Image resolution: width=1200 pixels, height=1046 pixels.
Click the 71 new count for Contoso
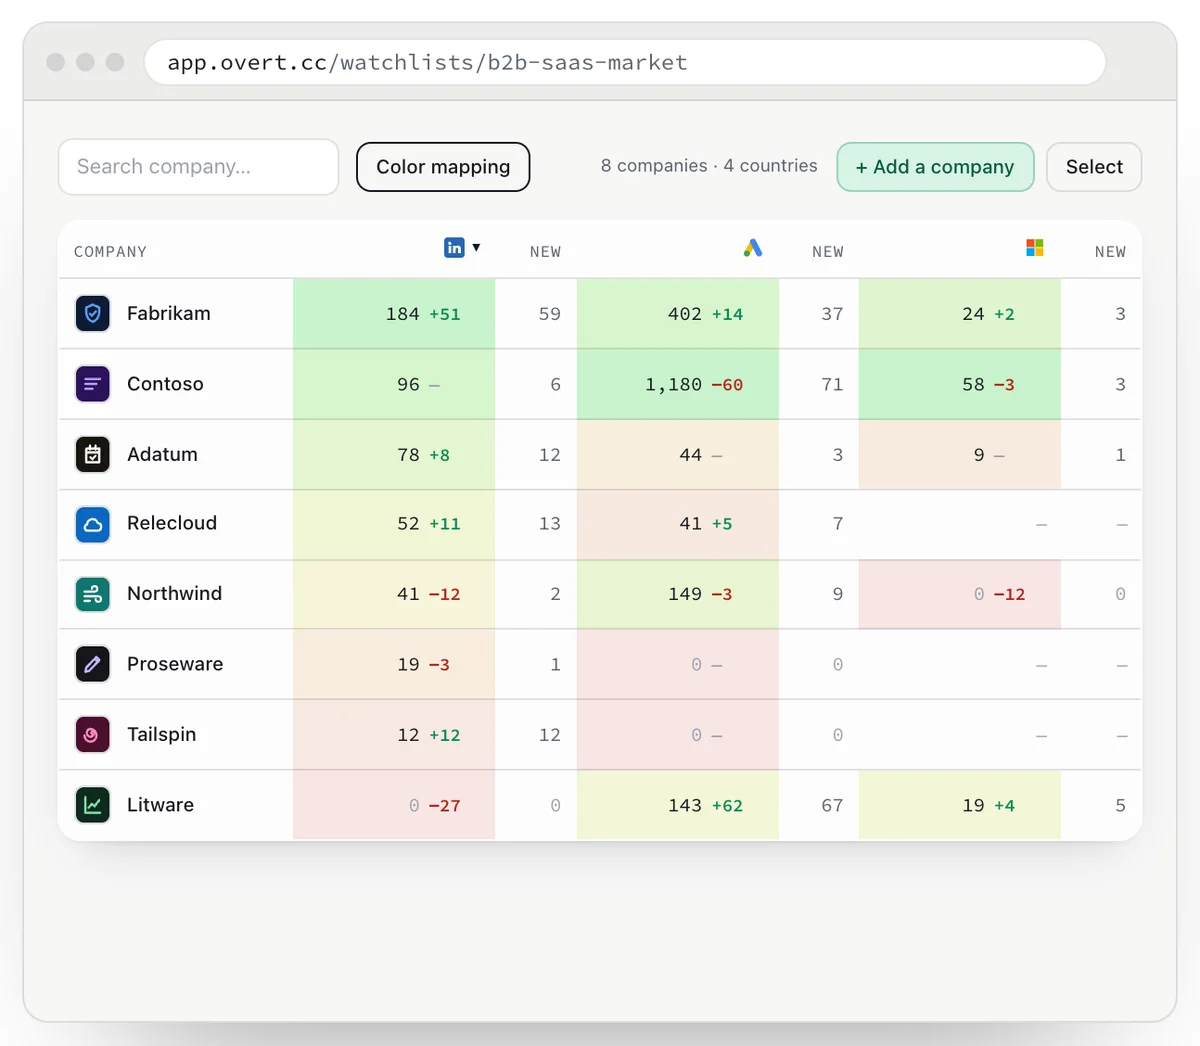[x=832, y=384]
